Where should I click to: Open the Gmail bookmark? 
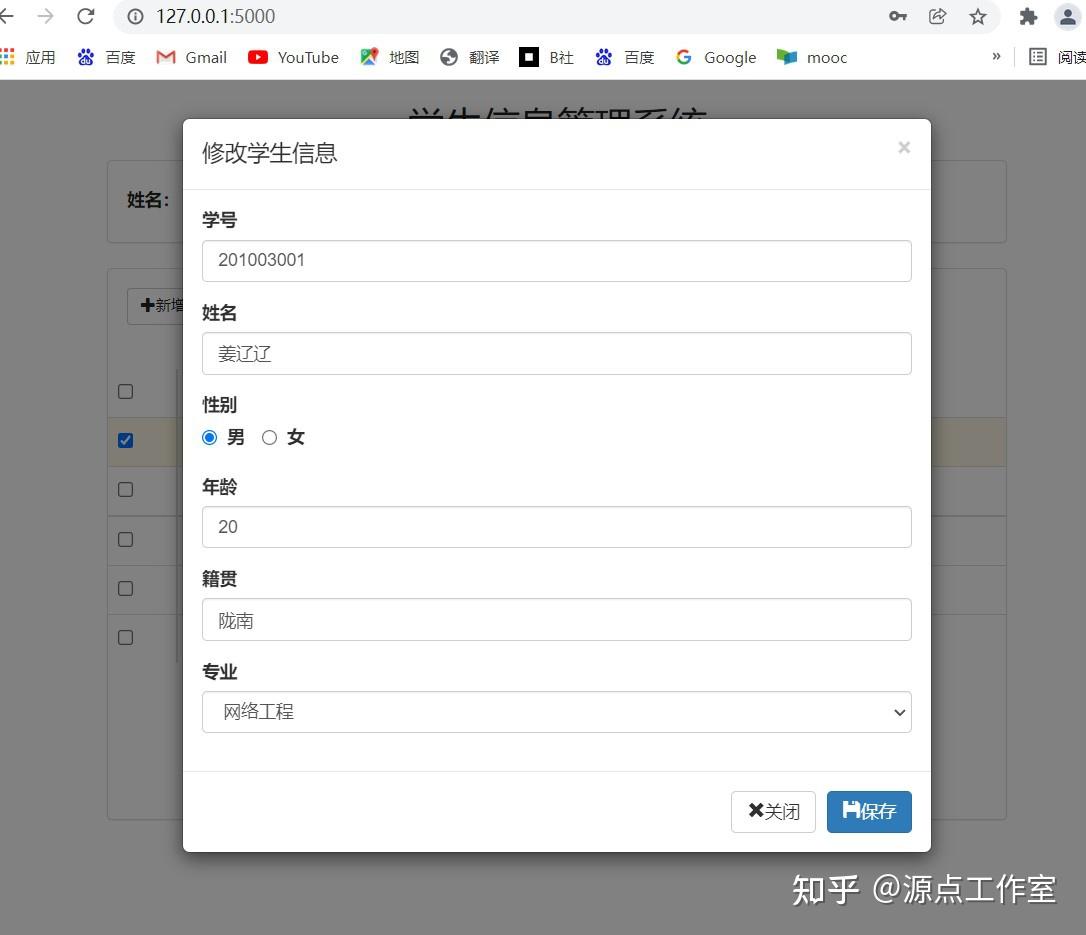click(x=192, y=57)
